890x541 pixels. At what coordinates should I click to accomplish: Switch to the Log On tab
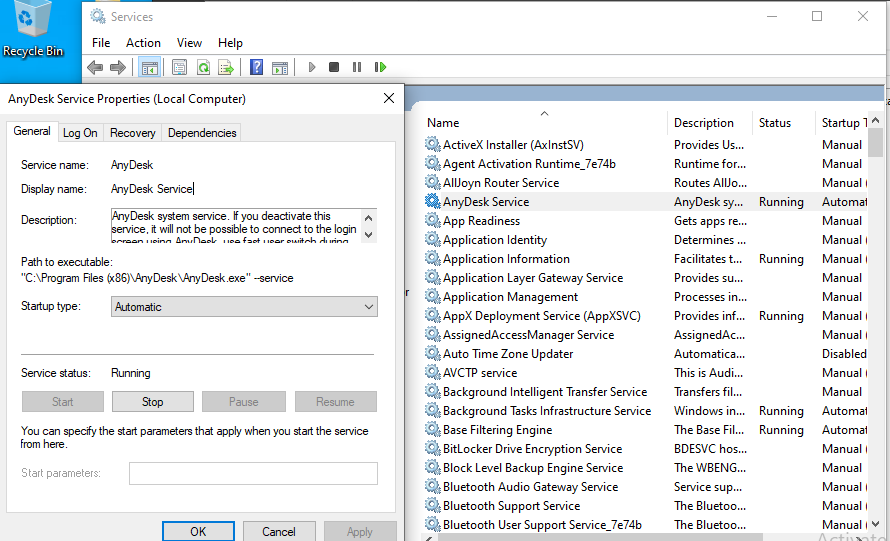point(80,133)
